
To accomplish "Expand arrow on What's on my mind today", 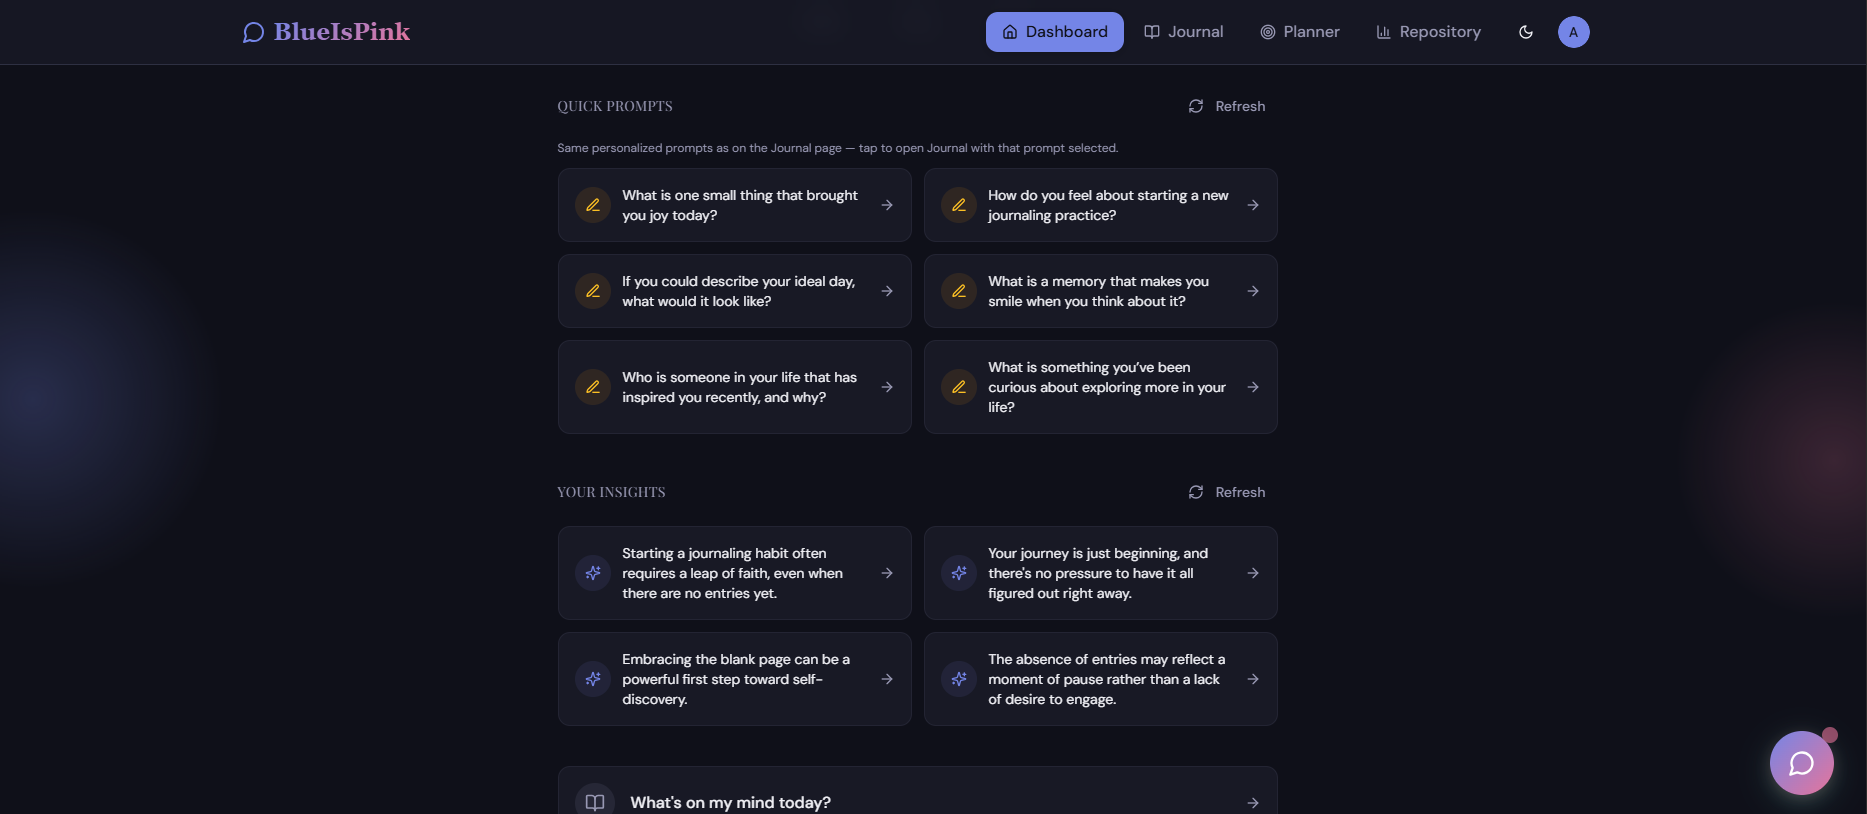I will point(1253,802).
